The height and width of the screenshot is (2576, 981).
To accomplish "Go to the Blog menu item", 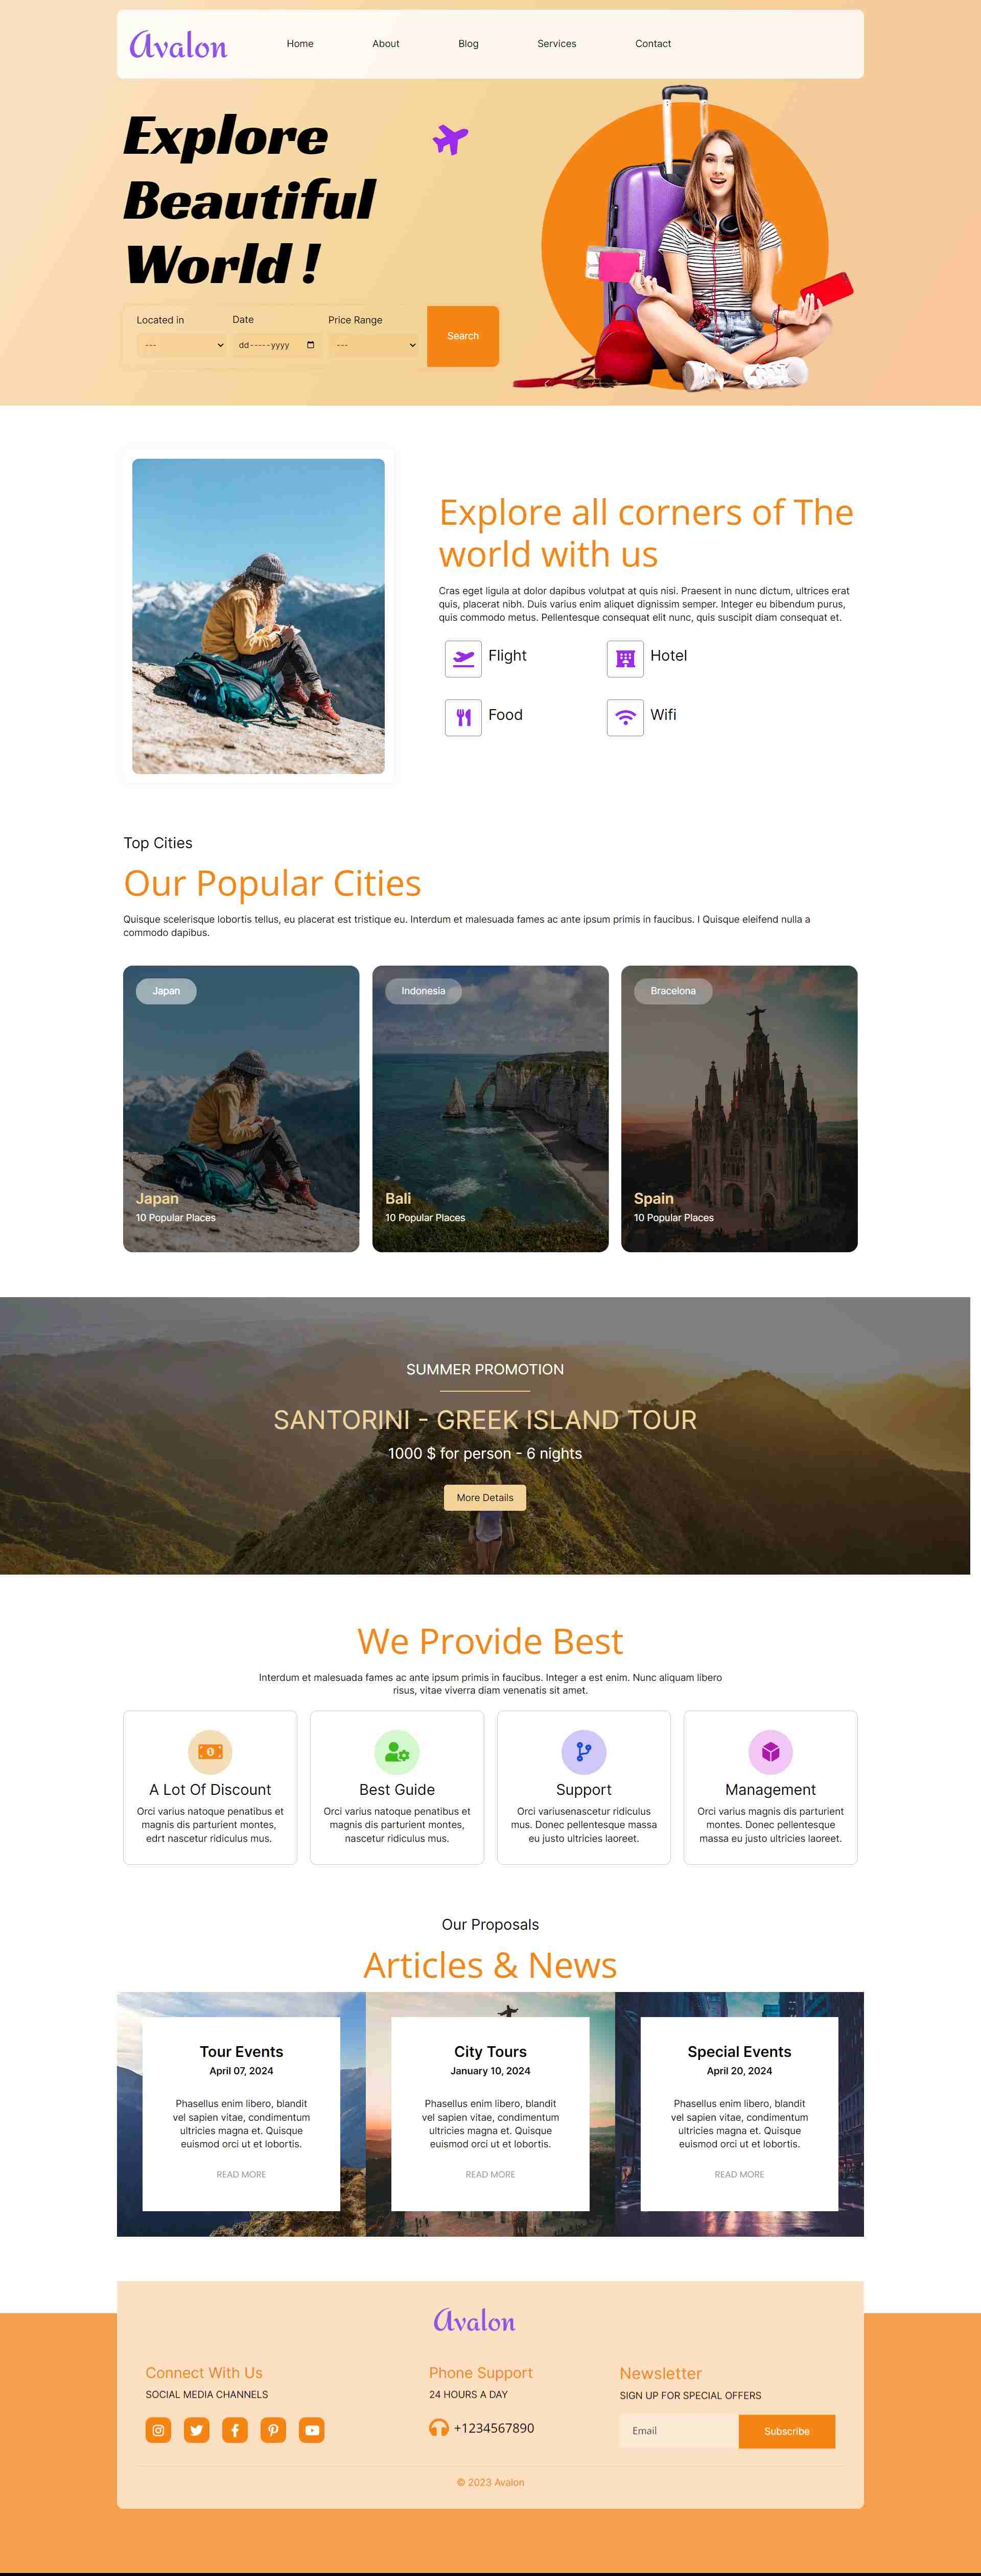I will point(468,44).
